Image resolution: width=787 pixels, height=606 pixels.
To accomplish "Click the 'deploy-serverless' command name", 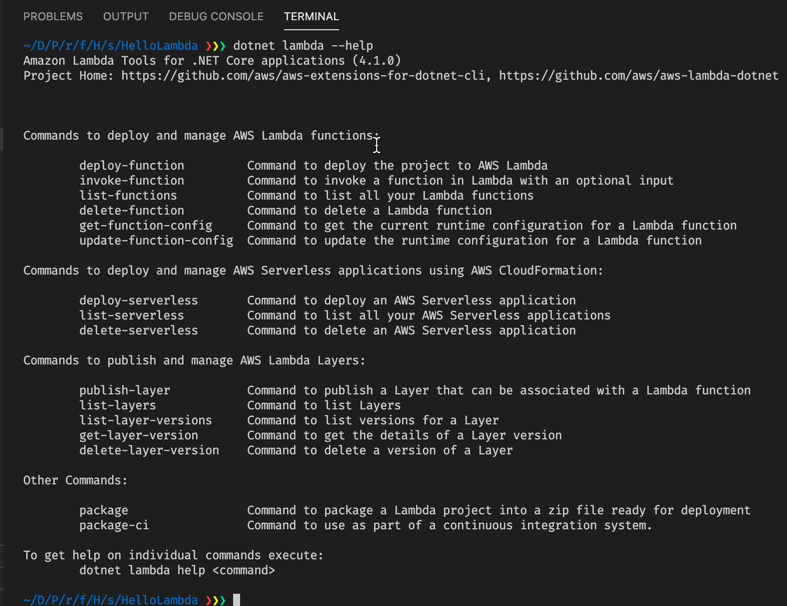I will tap(139, 301).
